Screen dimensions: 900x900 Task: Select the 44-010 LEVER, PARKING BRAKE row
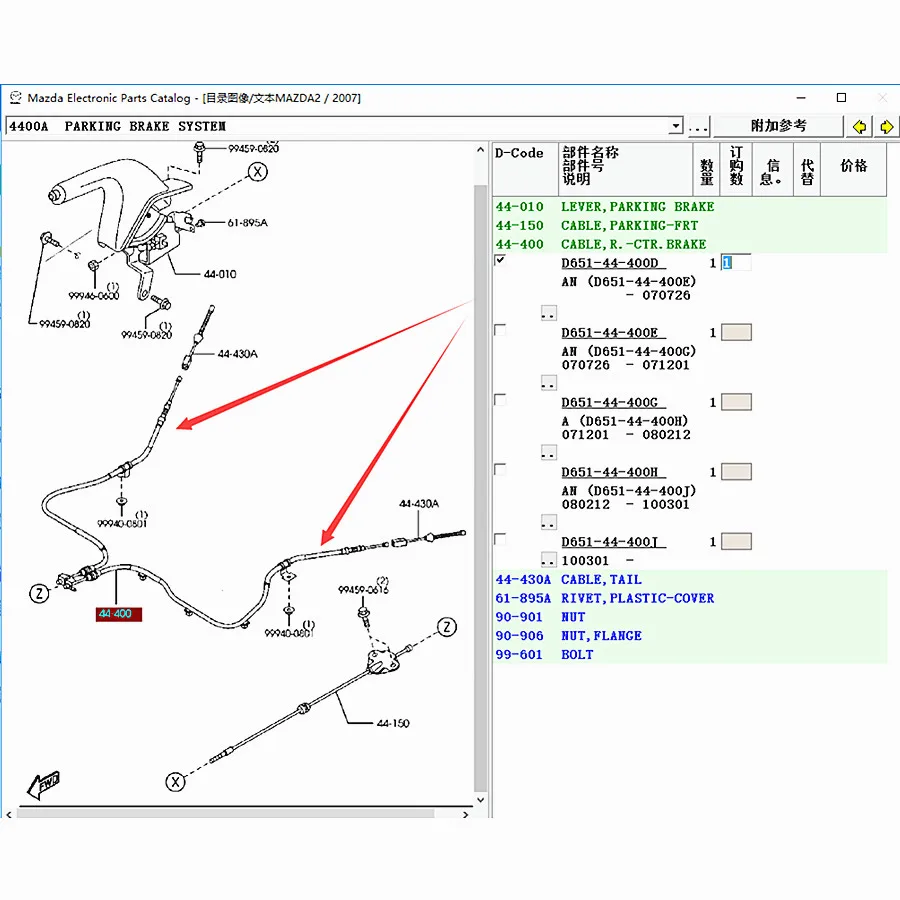689,207
